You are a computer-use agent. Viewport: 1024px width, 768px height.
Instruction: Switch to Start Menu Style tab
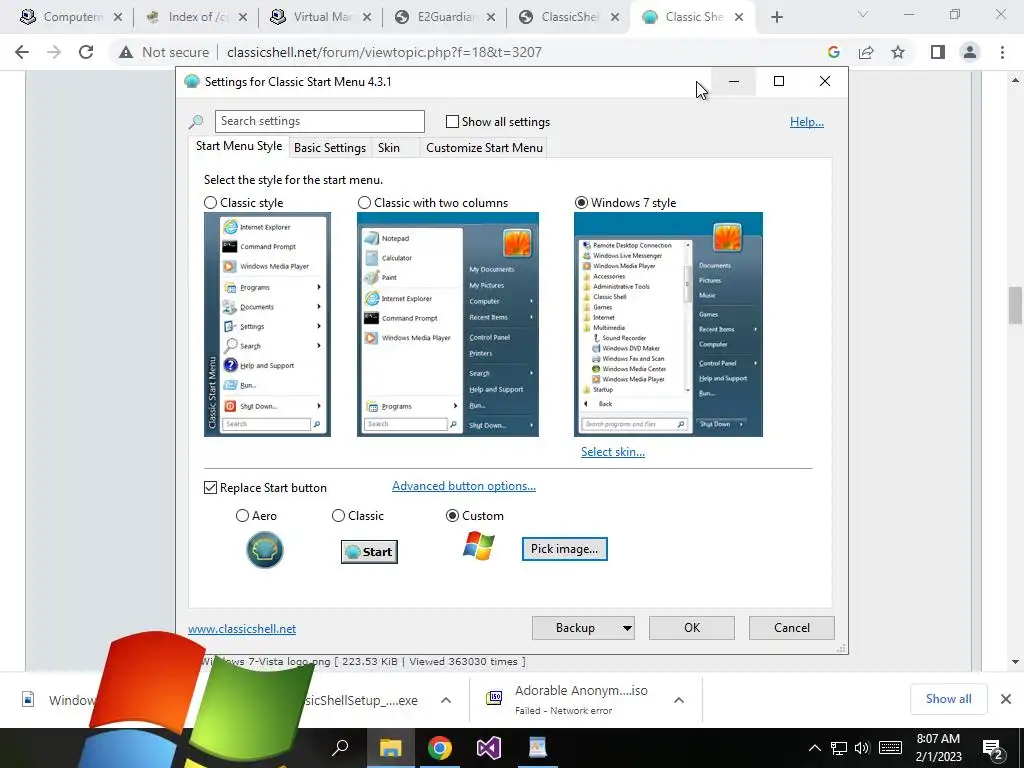pos(239,146)
